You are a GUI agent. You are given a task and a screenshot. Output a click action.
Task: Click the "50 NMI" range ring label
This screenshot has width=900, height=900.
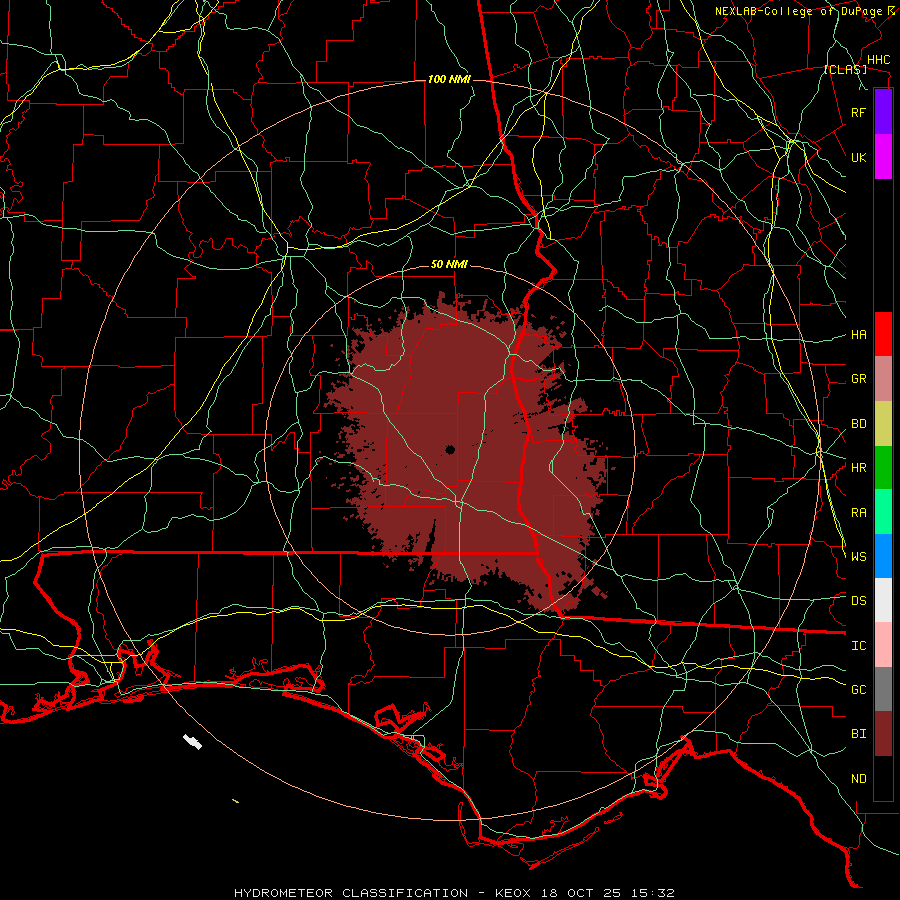pyautogui.click(x=449, y=264)
